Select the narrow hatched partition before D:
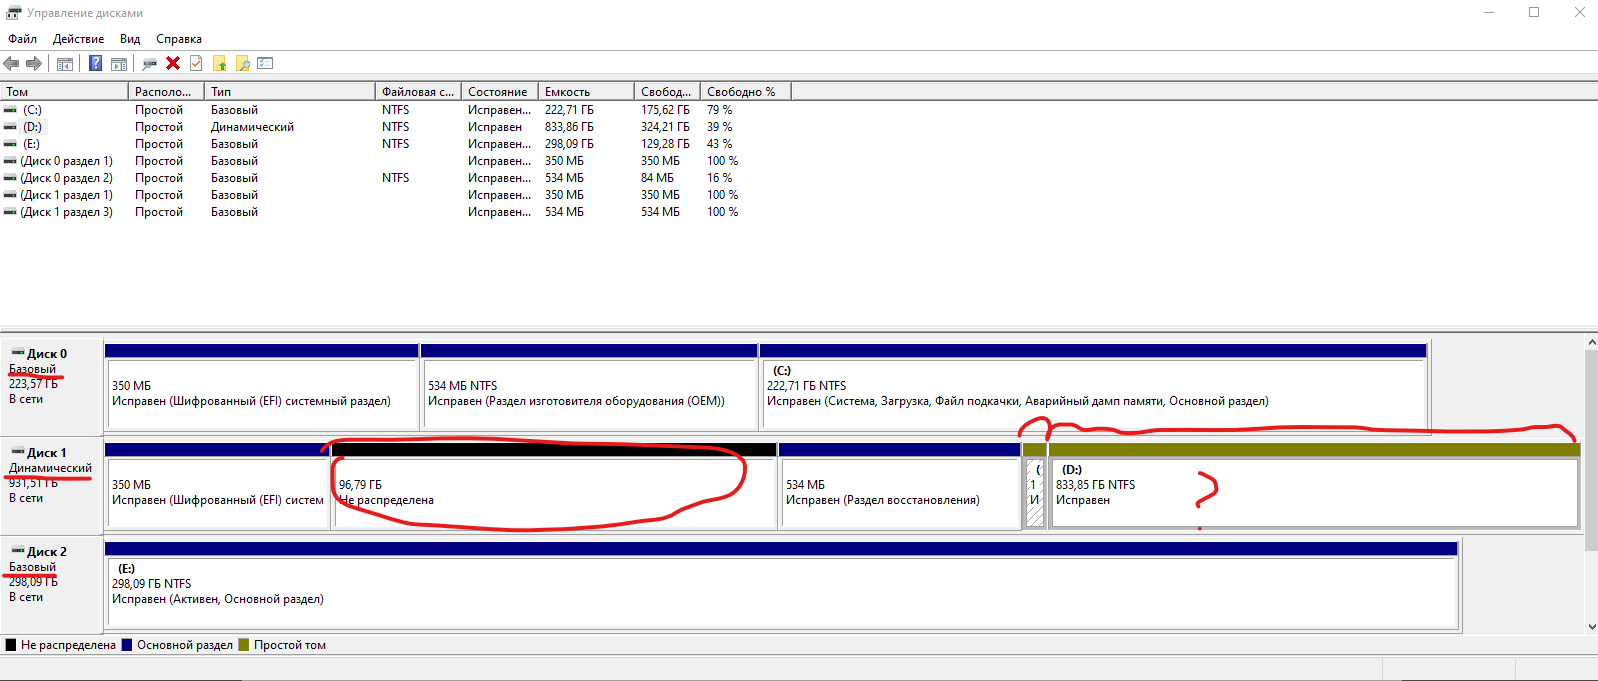This screenshot has width=1598, height=681. tap(1034, 486)
